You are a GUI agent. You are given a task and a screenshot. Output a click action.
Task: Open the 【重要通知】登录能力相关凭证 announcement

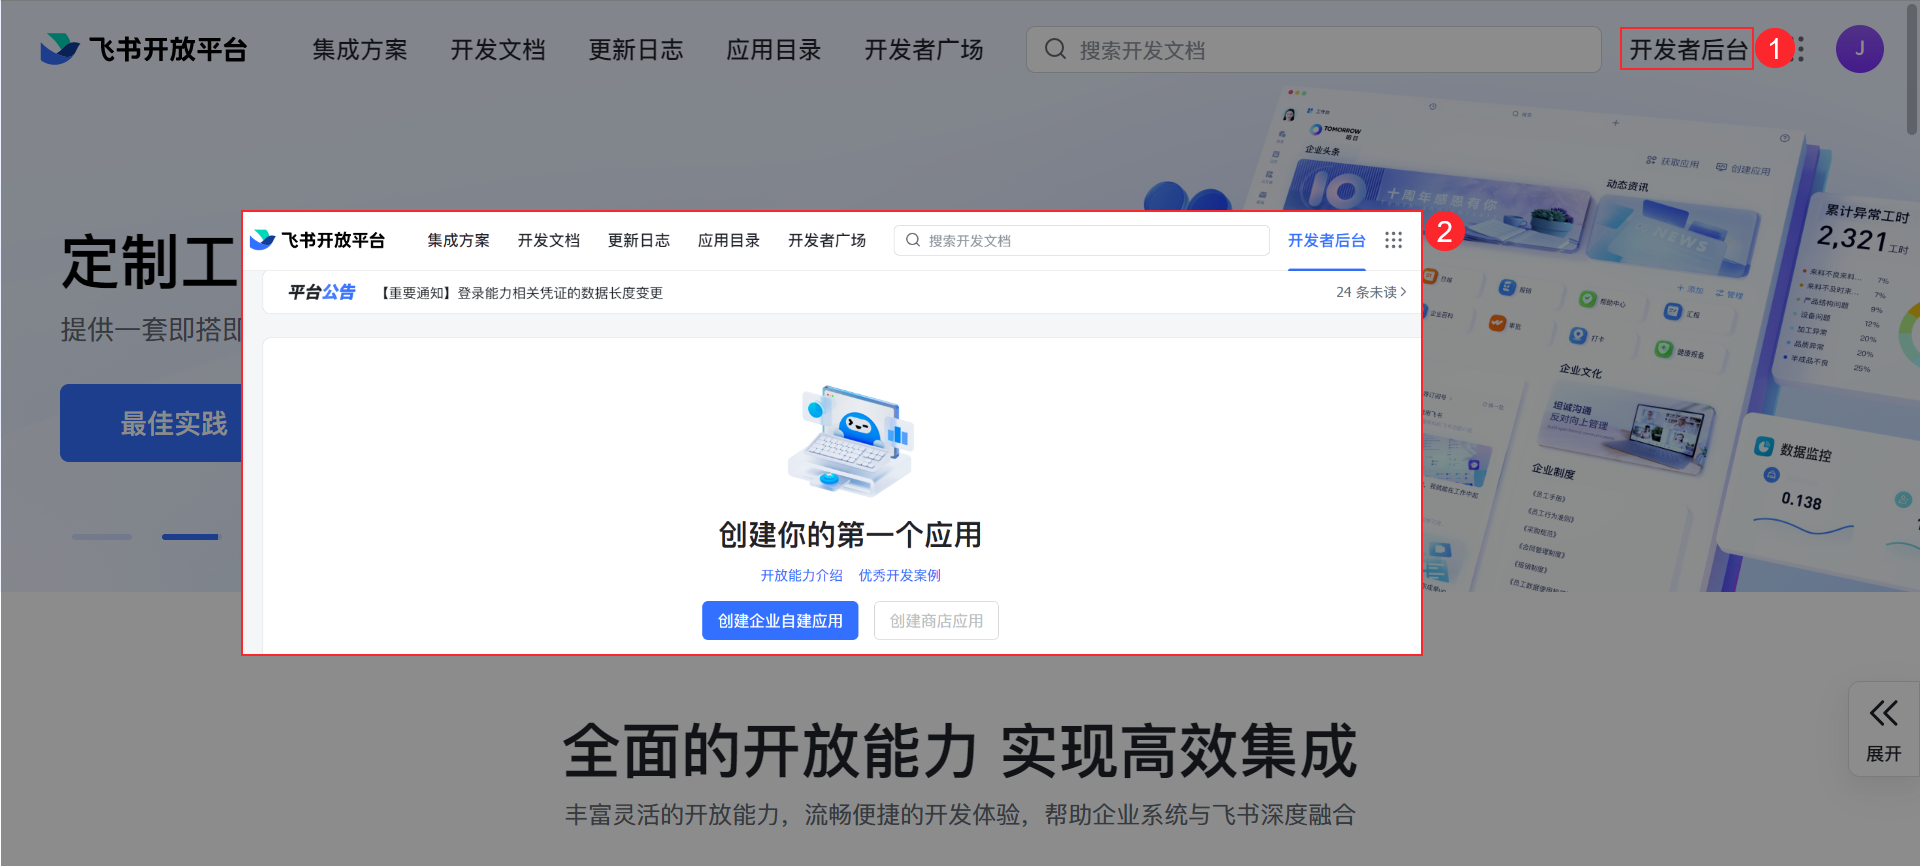tap(520, 293)
